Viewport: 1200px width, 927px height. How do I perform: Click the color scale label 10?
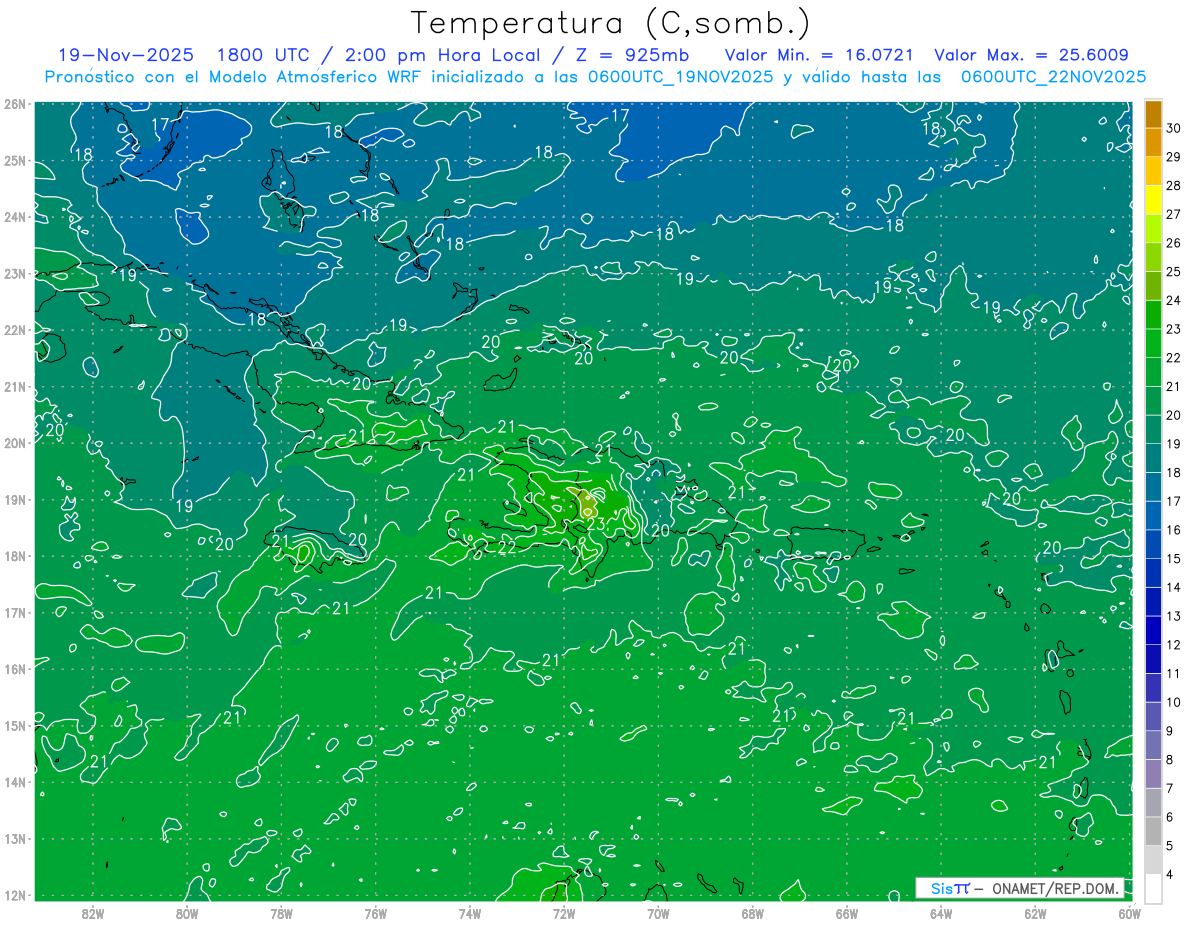coord(1173,702)
